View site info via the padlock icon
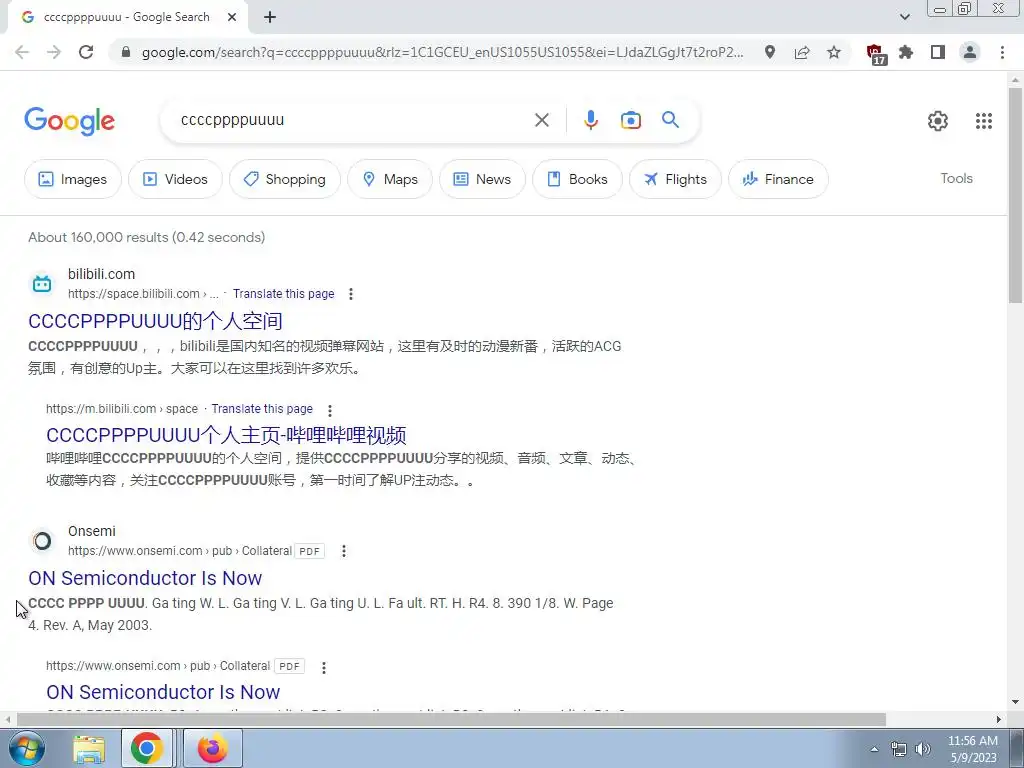 tap(126, 52)
